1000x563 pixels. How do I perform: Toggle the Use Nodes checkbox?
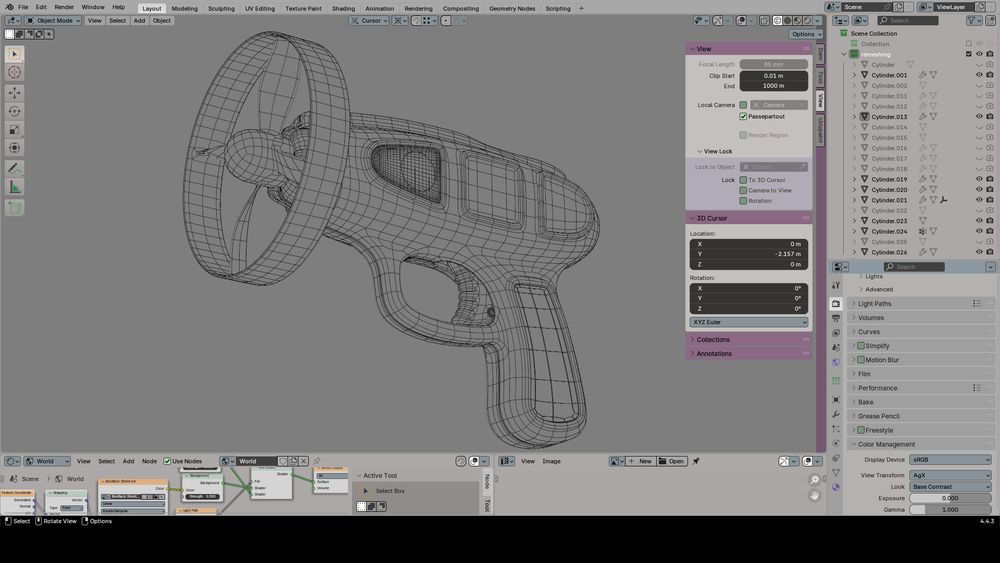click(x=167, y=461)
